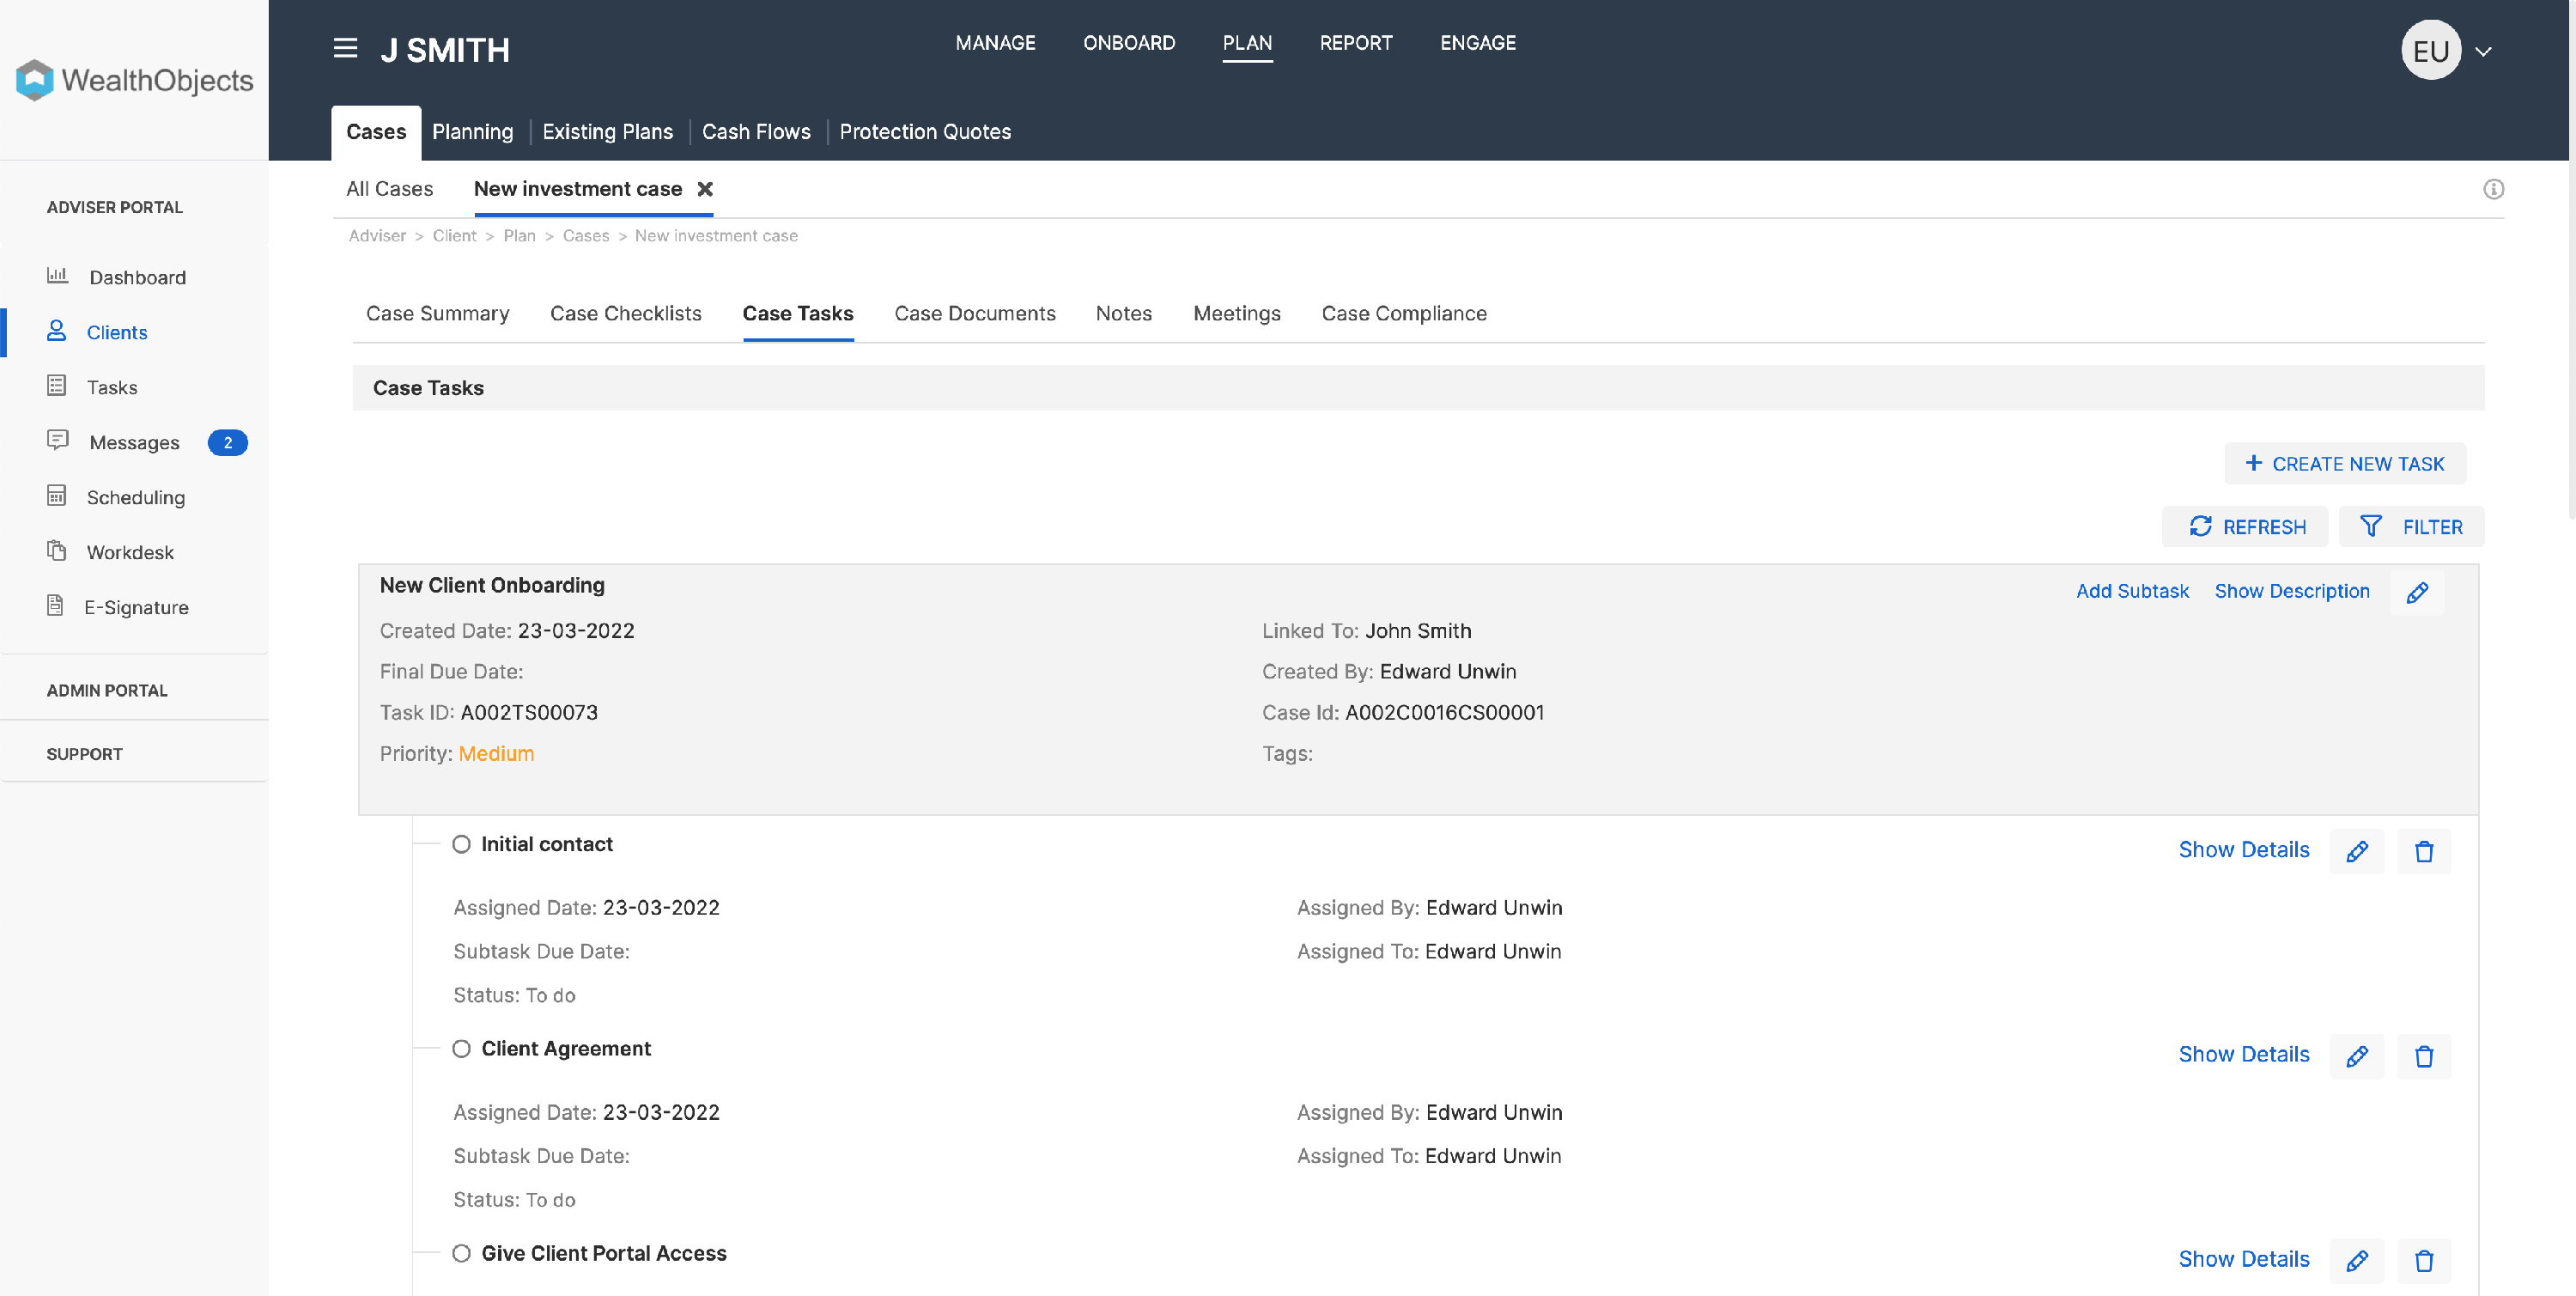Show Details for Give Client Portal Access
The height and width of the screenshot is (1296, 2576).
[x=2243, y=1260]
